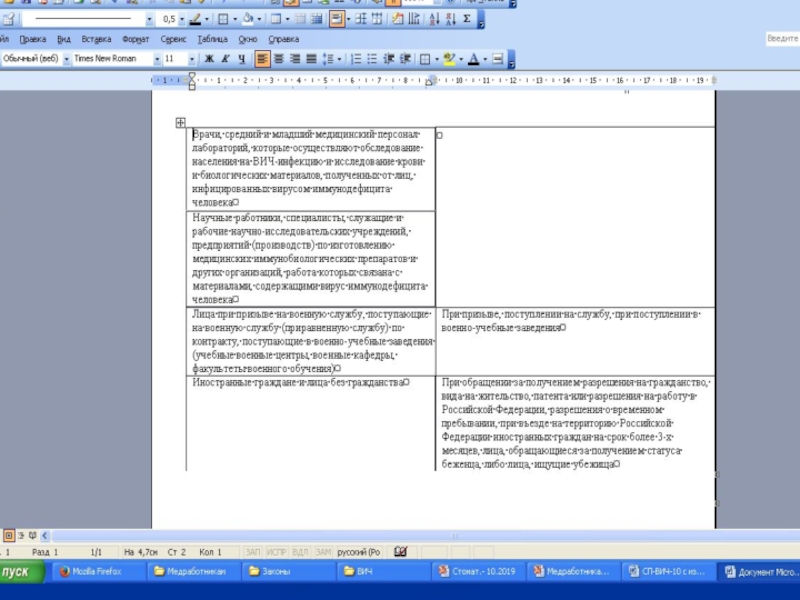Toggle italic formatting (К)
The height and width of the screenshot is (600, 800).
[226, 59]
